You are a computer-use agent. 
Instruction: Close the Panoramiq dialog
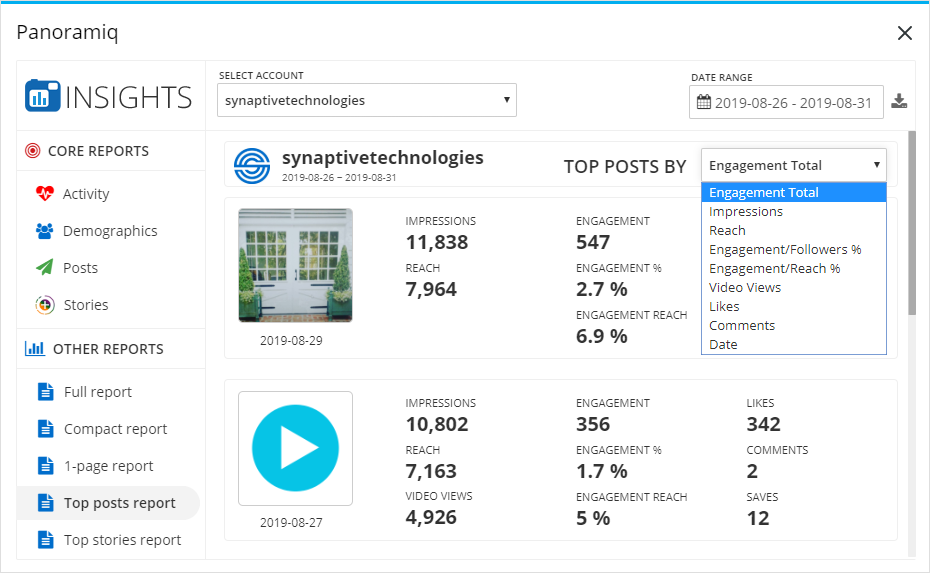point(904,33)
